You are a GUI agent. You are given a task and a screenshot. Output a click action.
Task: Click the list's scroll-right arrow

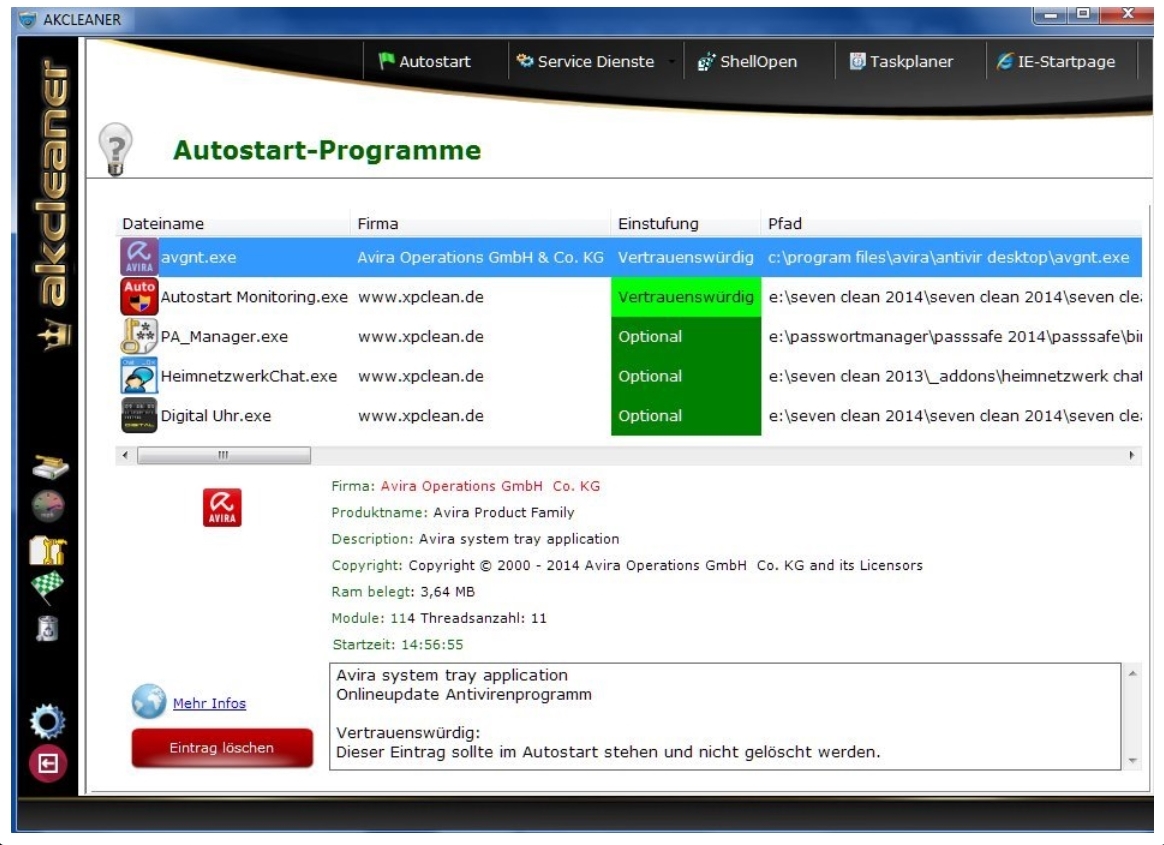(1131, 455)
